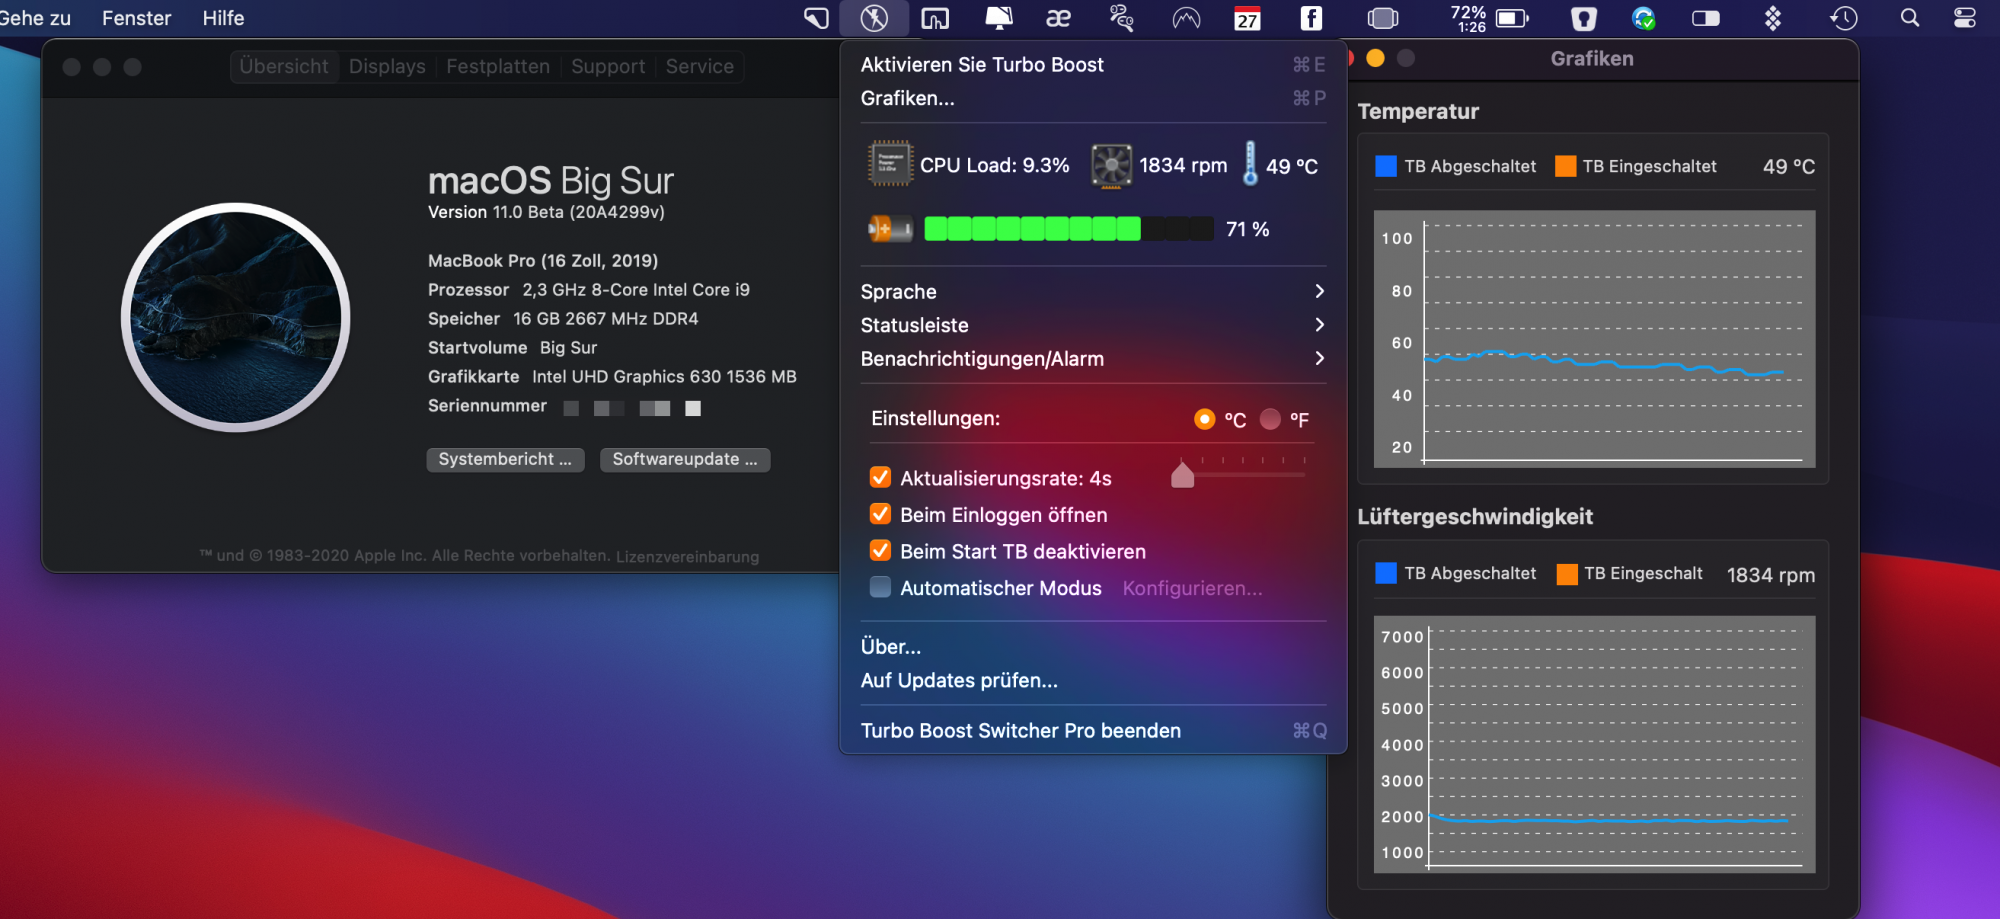This screenshot has height=919, width=2000.
Task: Click the Softwareupdate ... button
Action: pos(685,459)
